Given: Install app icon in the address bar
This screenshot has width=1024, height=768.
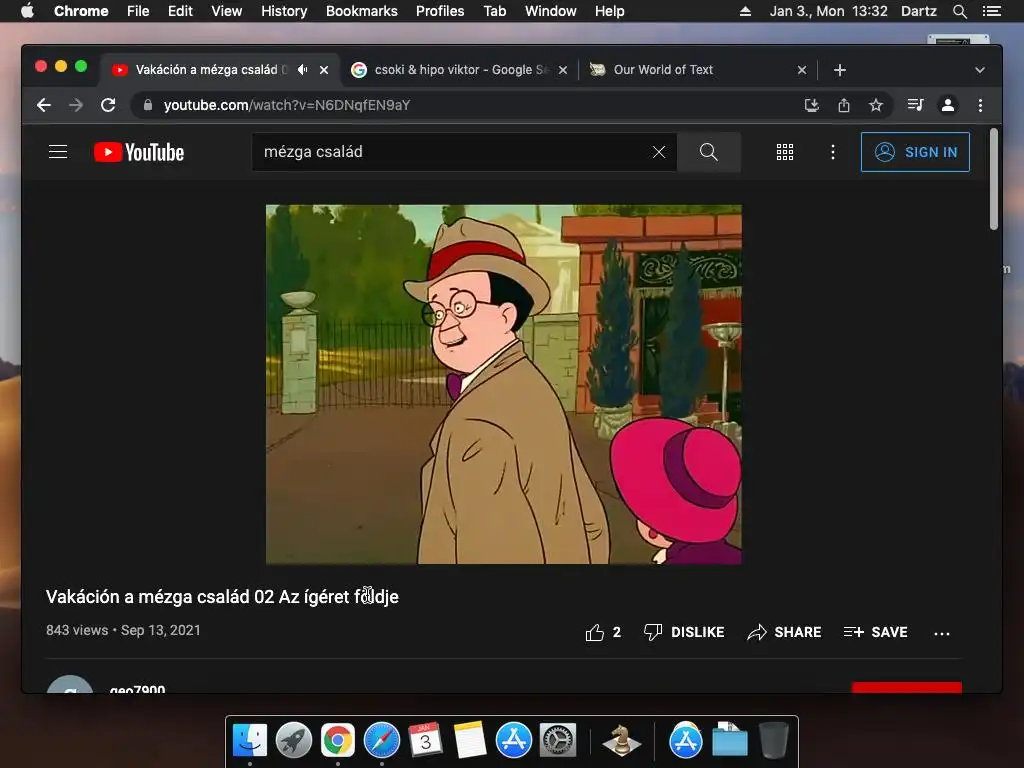Looking at the screenshot, I should tap(812, 105).
